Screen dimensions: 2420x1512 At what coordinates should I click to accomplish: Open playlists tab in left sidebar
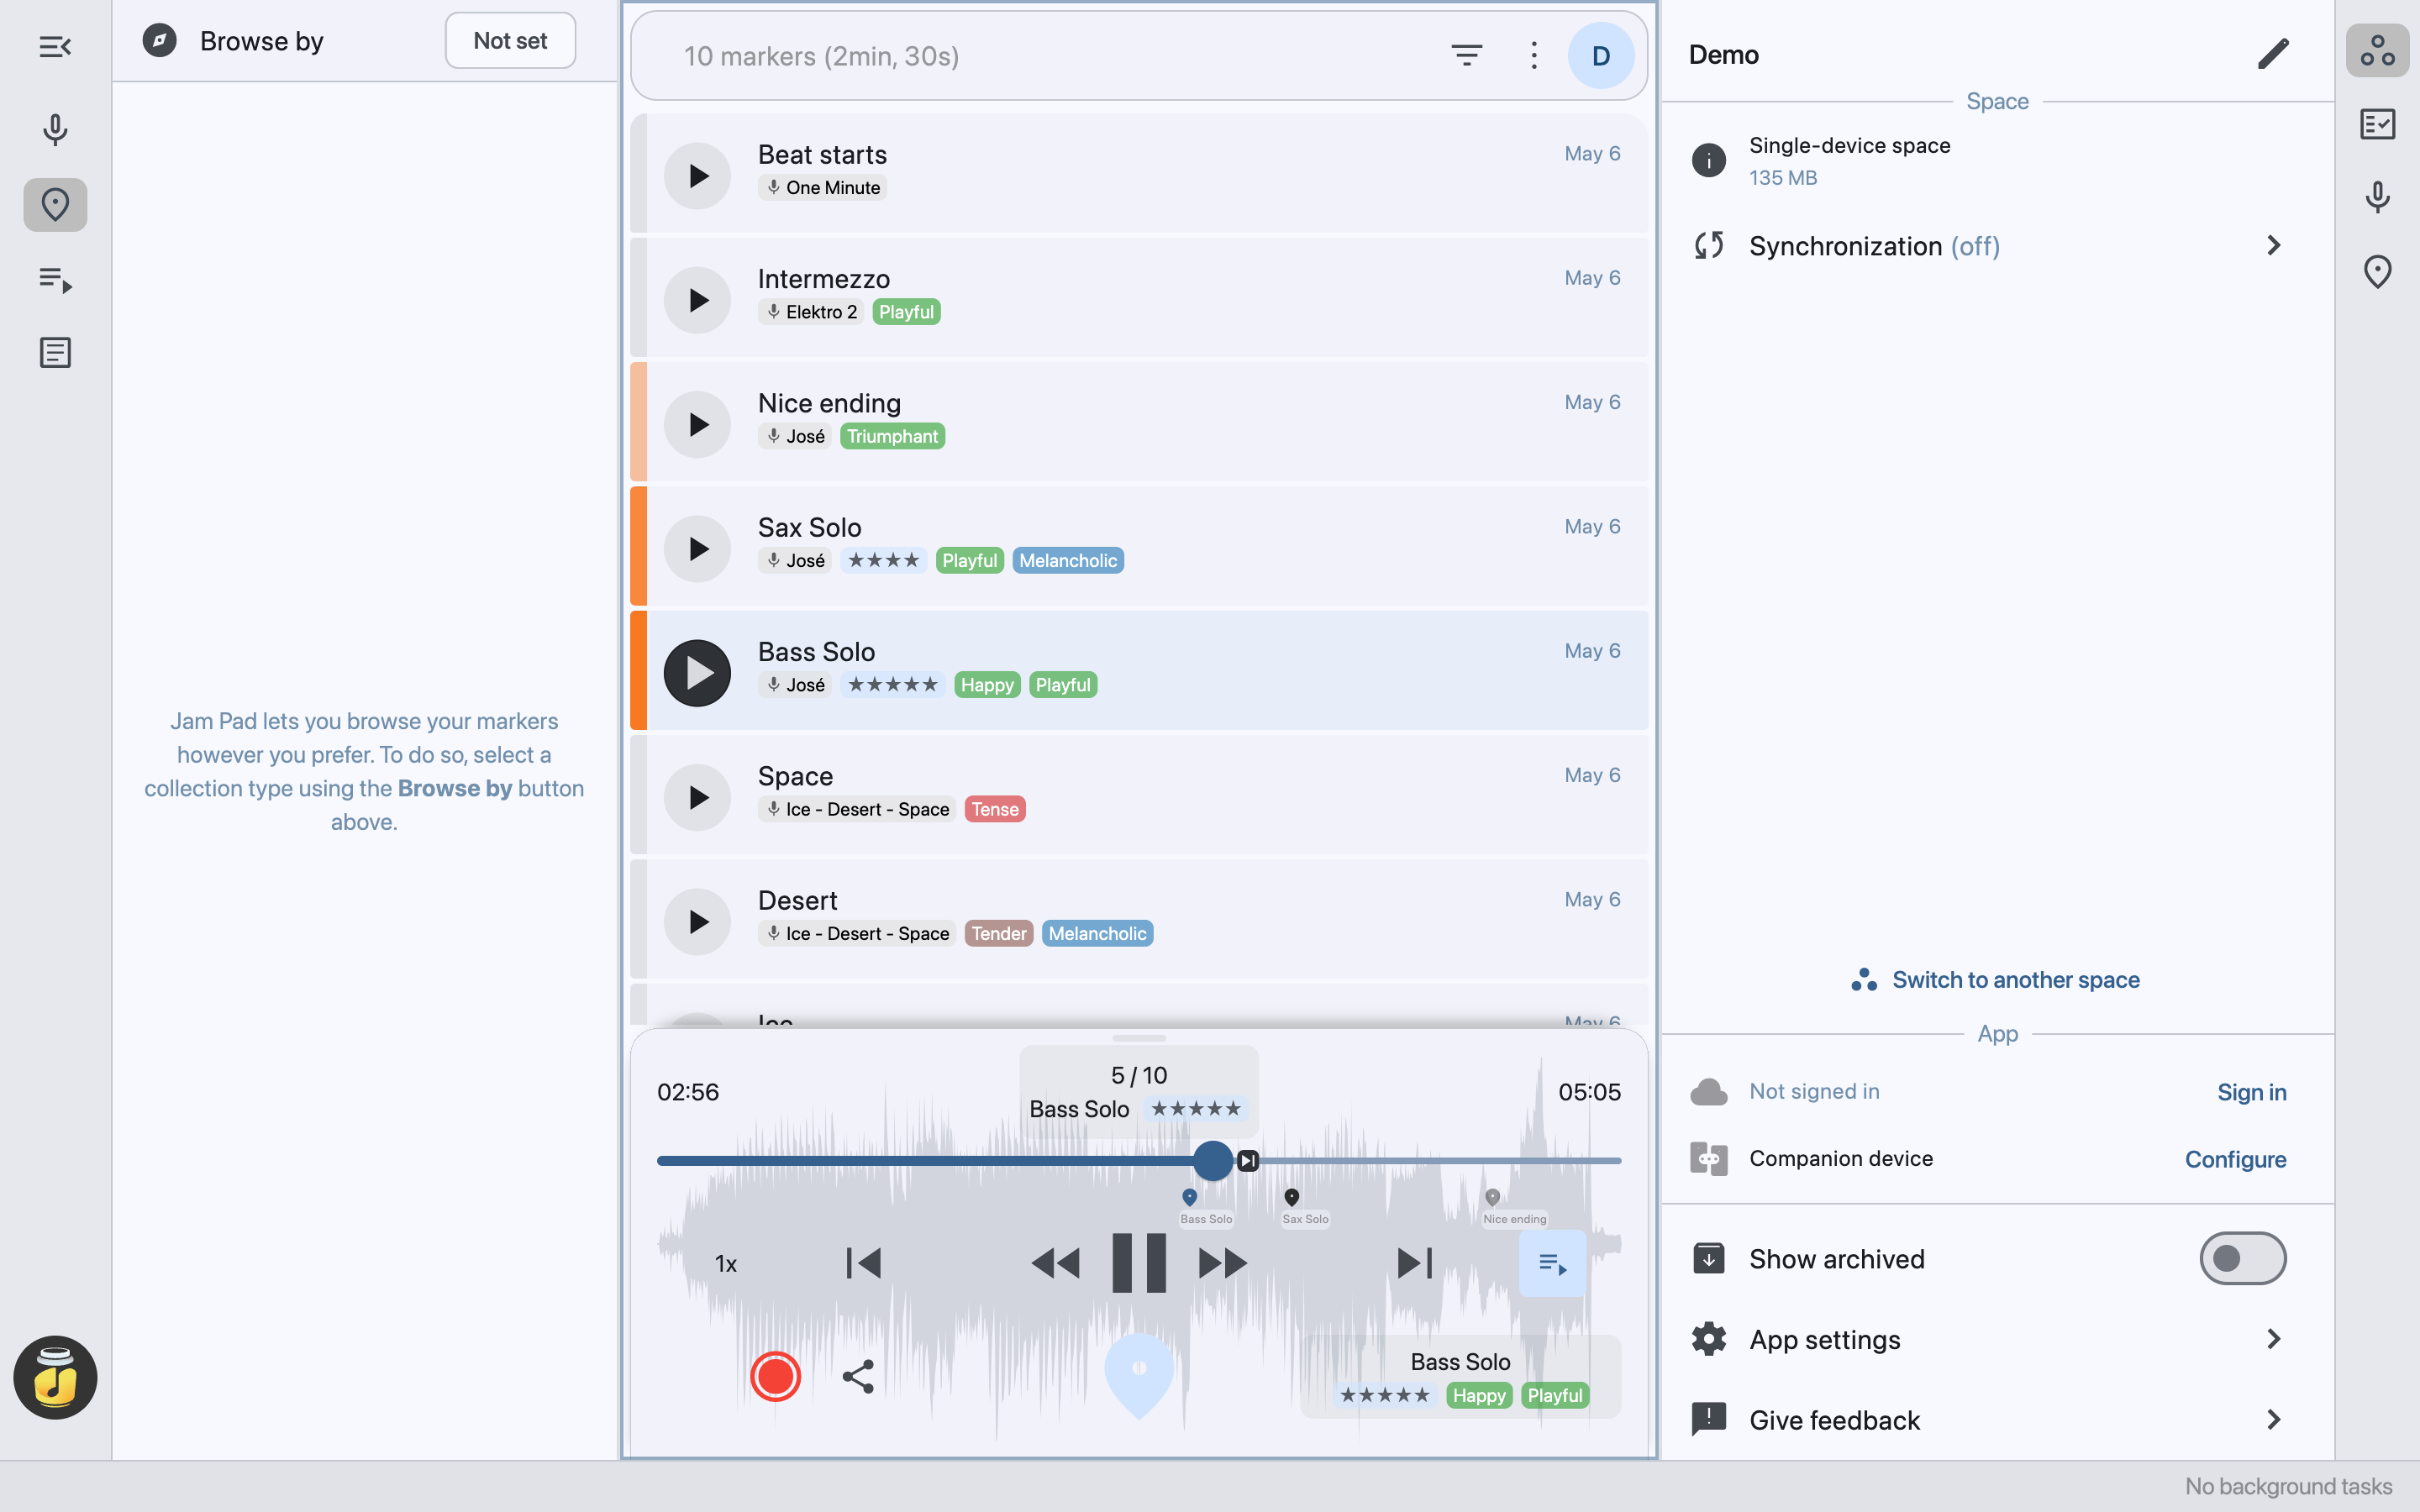[55, 280]
